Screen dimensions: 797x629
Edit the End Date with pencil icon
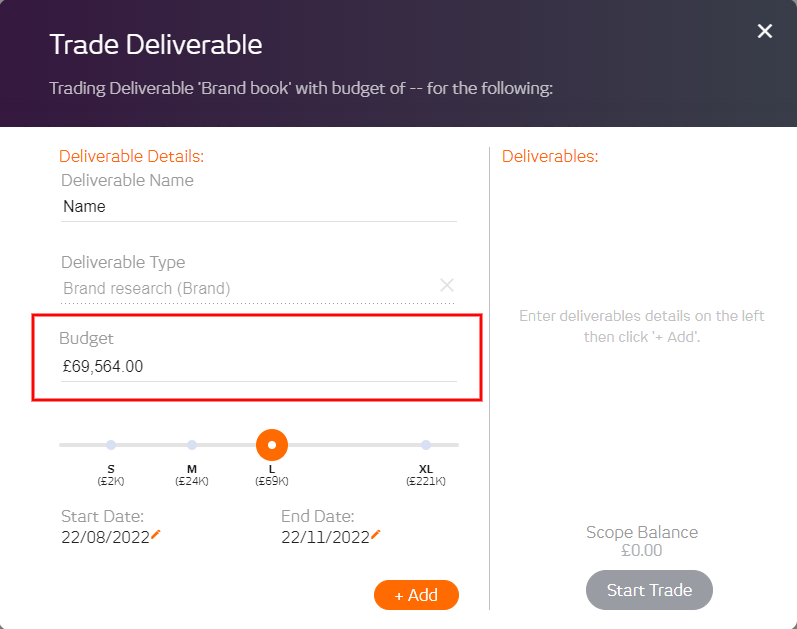point(376,534)
